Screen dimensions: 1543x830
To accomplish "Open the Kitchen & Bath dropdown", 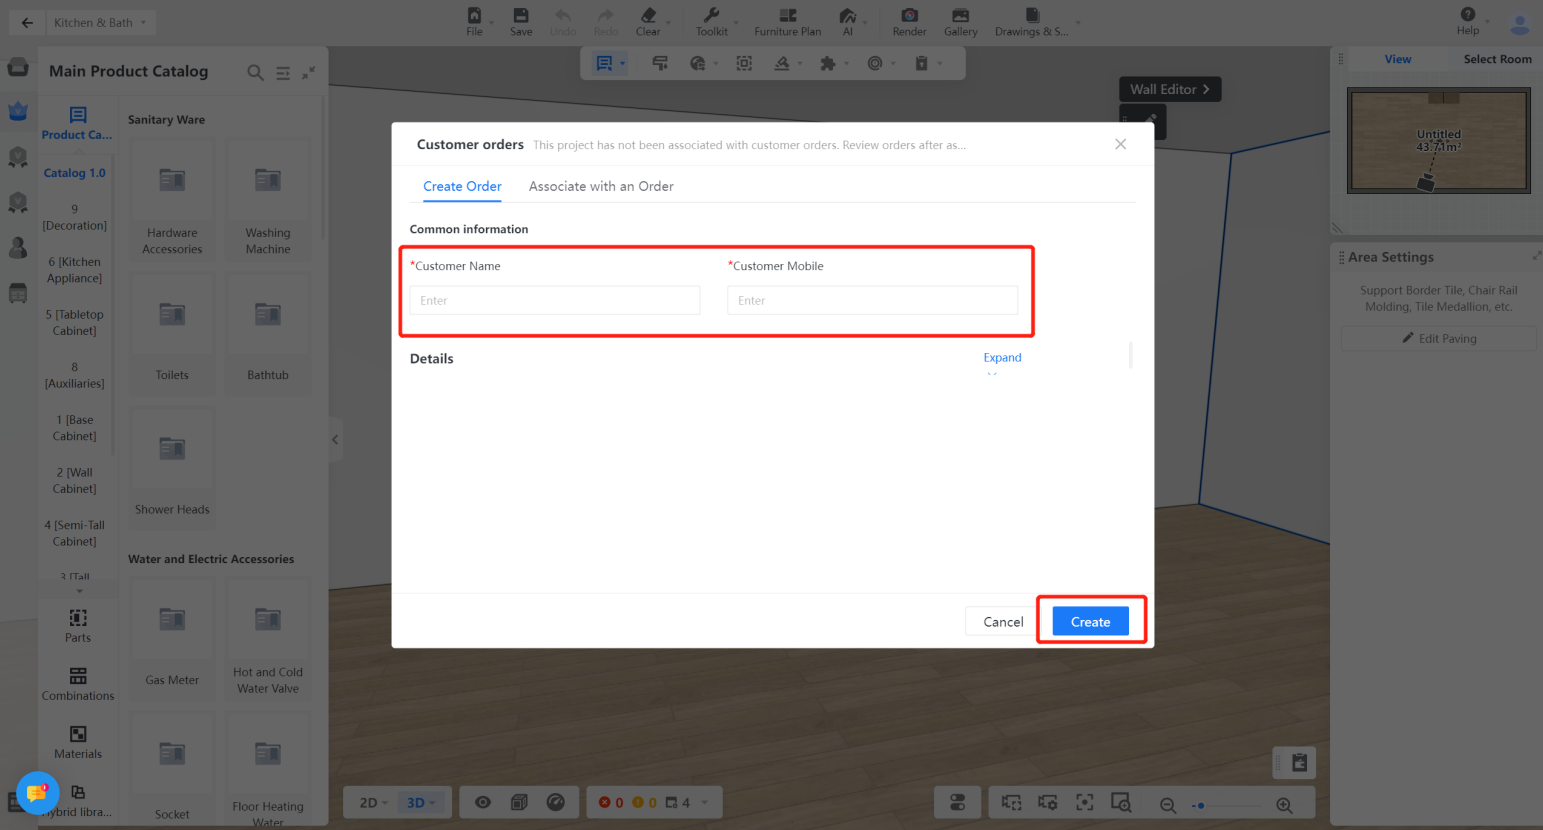I will pos(100,22).
